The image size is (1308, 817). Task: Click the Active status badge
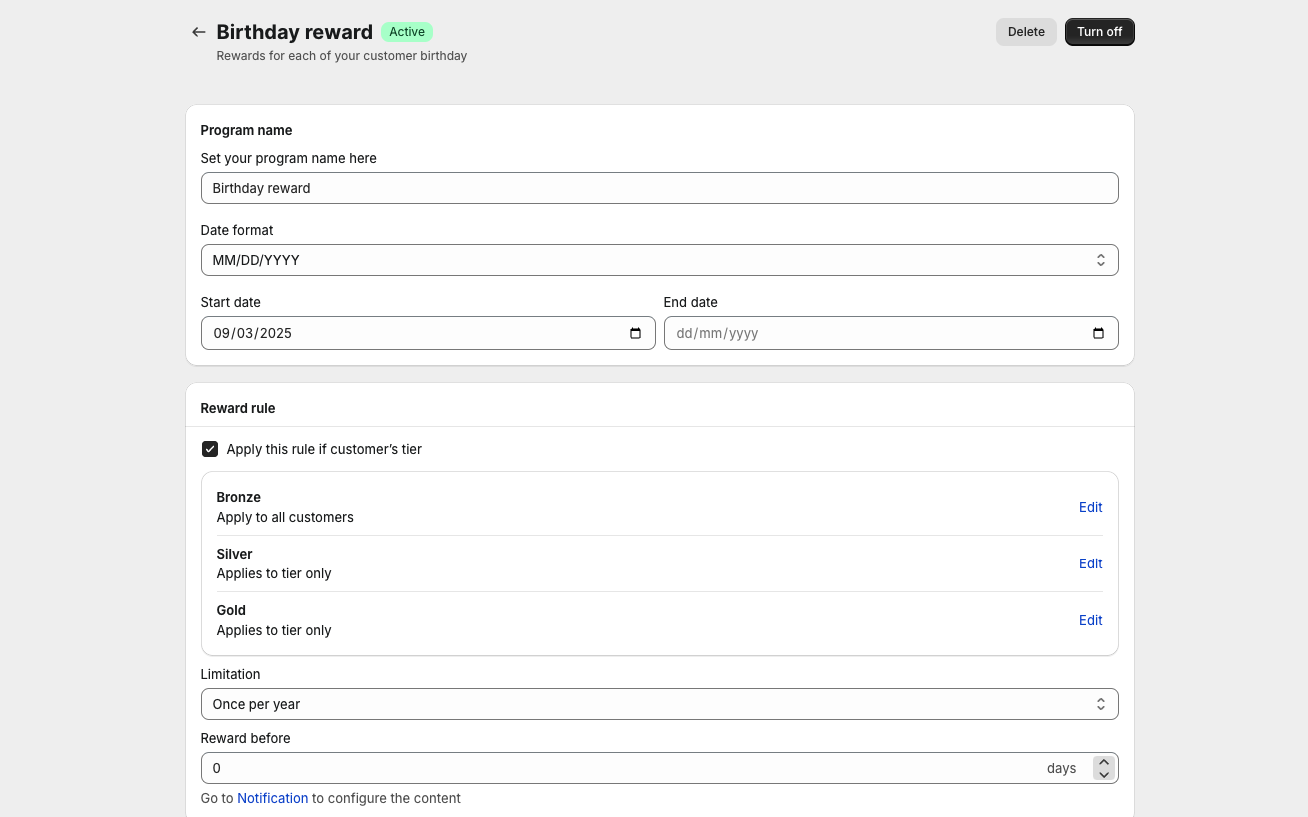[x=407, y=32]
